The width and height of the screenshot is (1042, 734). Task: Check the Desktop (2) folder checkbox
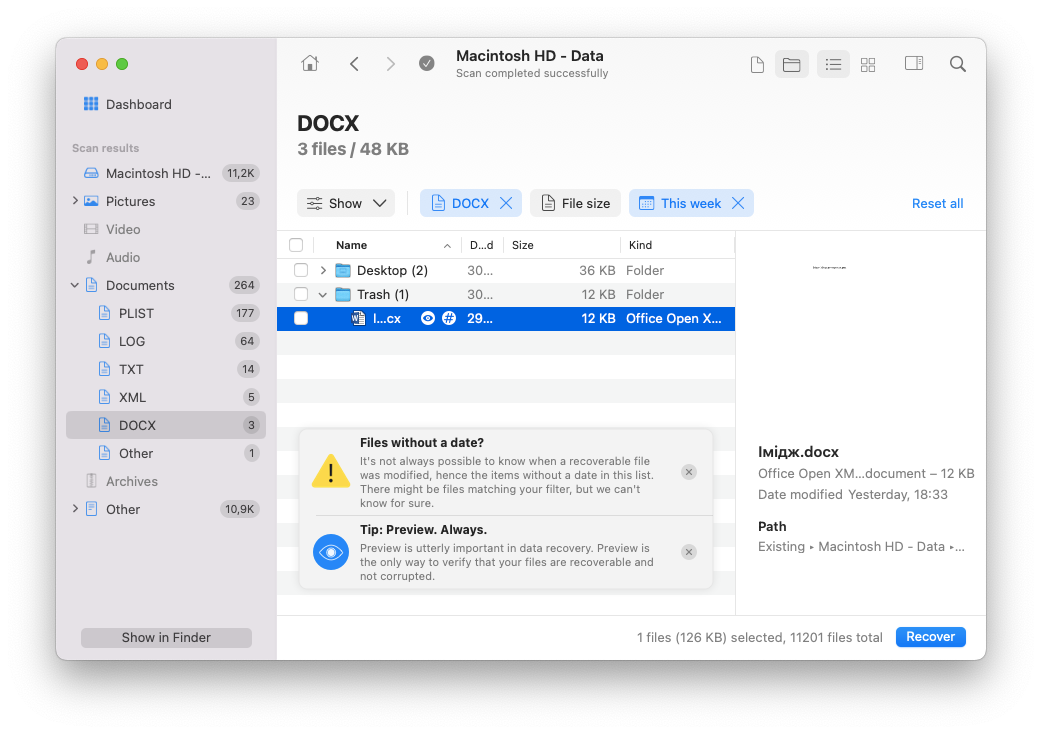[x=301, y=270]
